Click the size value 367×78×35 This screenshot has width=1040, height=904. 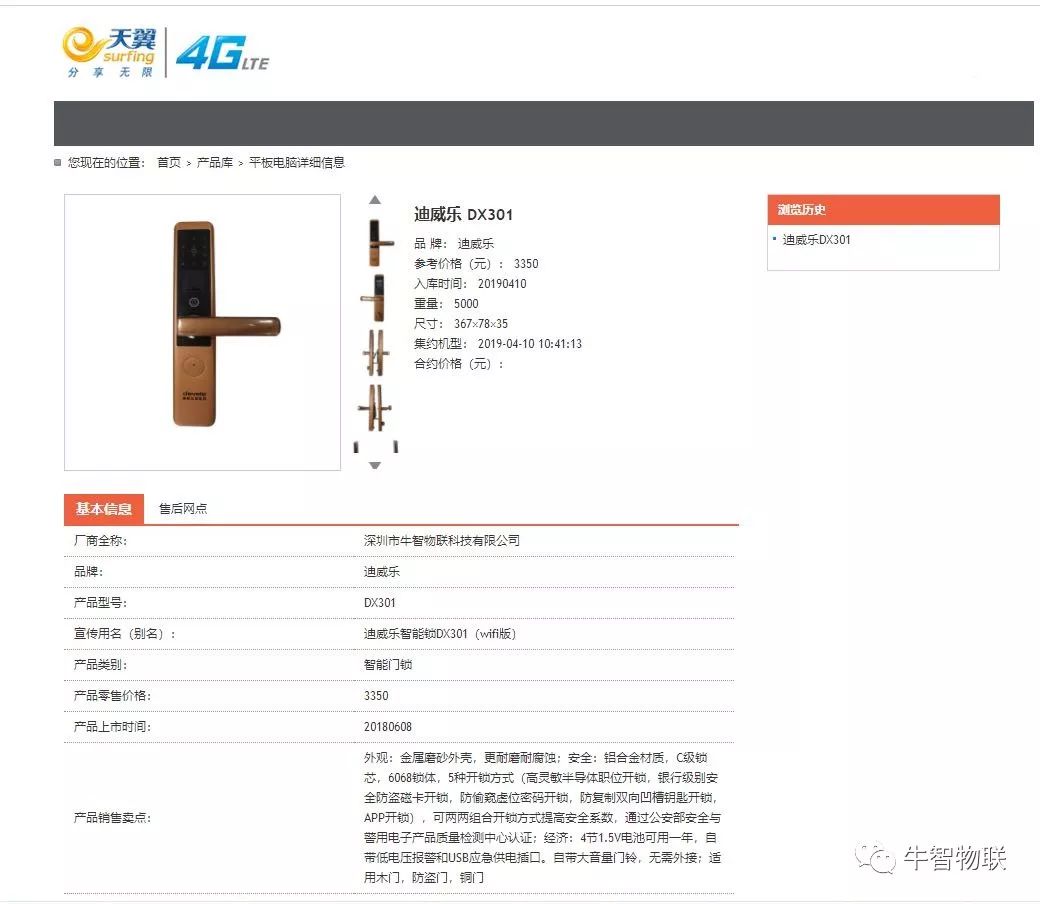[x=481, y=324]
